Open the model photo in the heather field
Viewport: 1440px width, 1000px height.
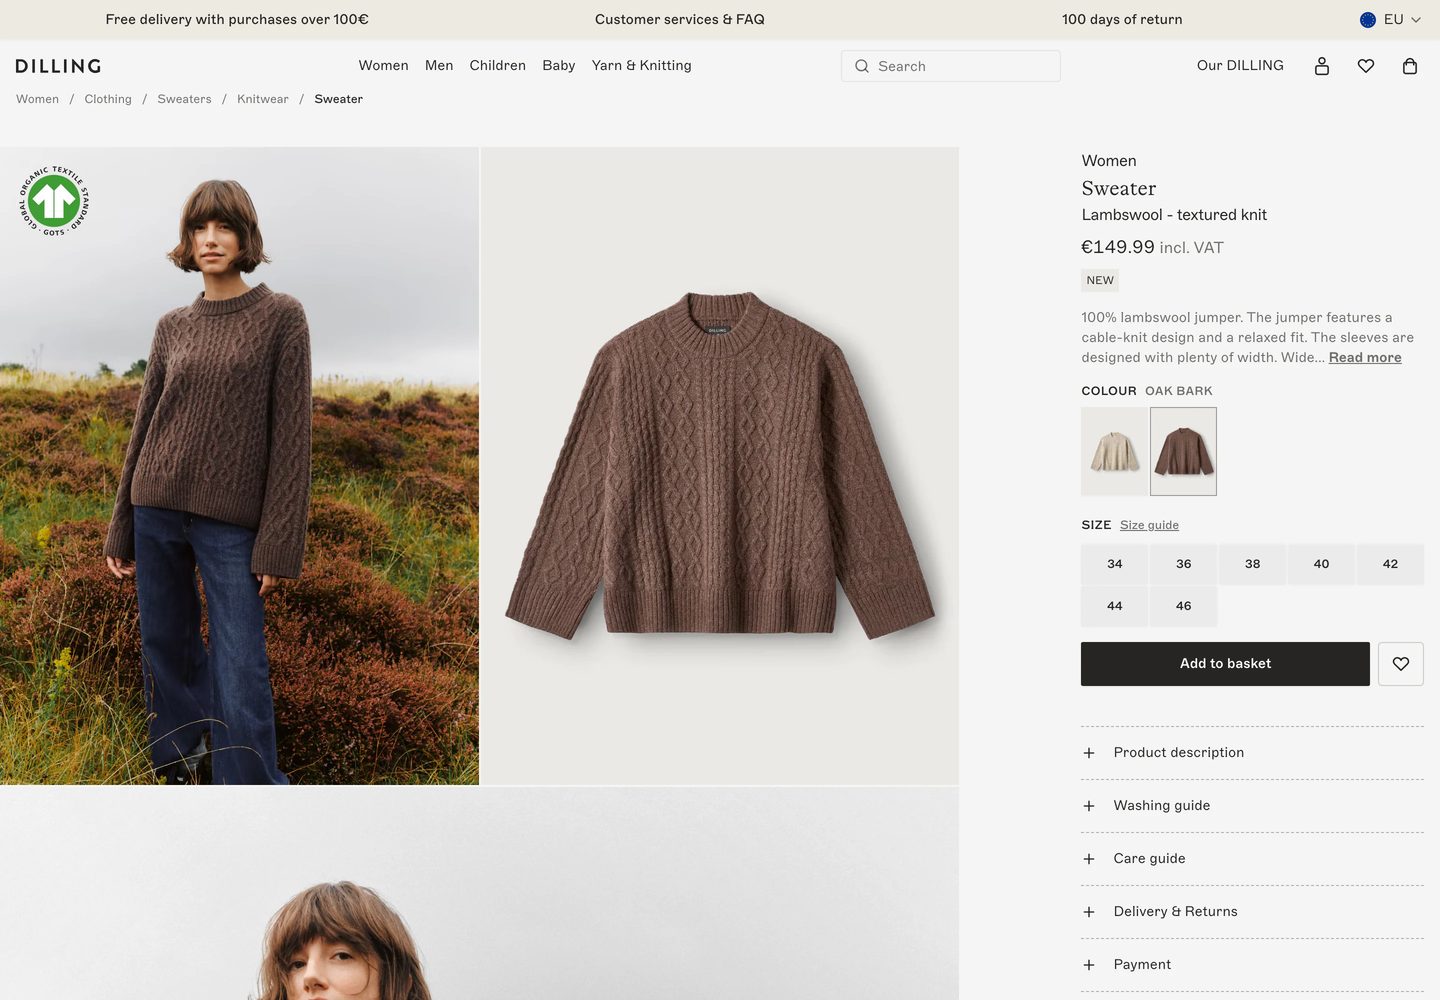pyautogui.click(x=239, y=466)
